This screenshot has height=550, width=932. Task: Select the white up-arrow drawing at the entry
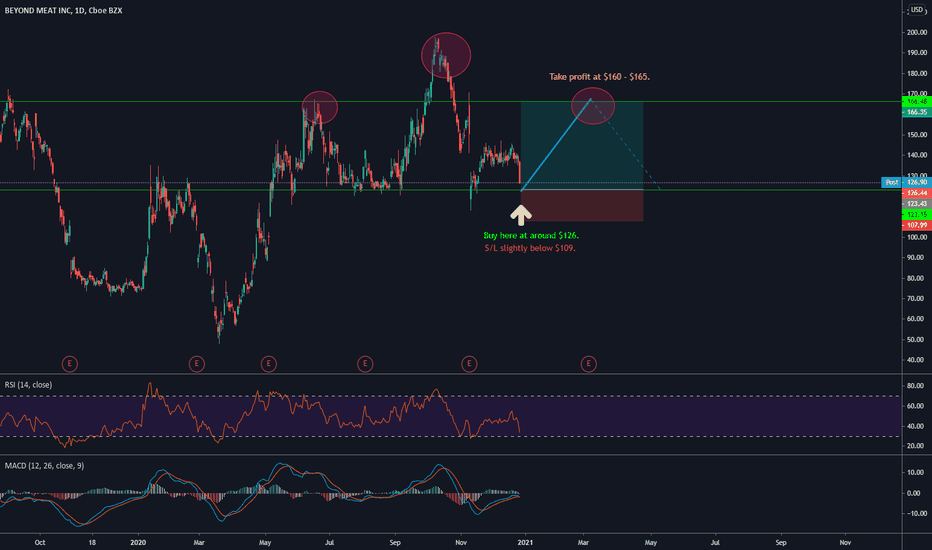point(521,215)
